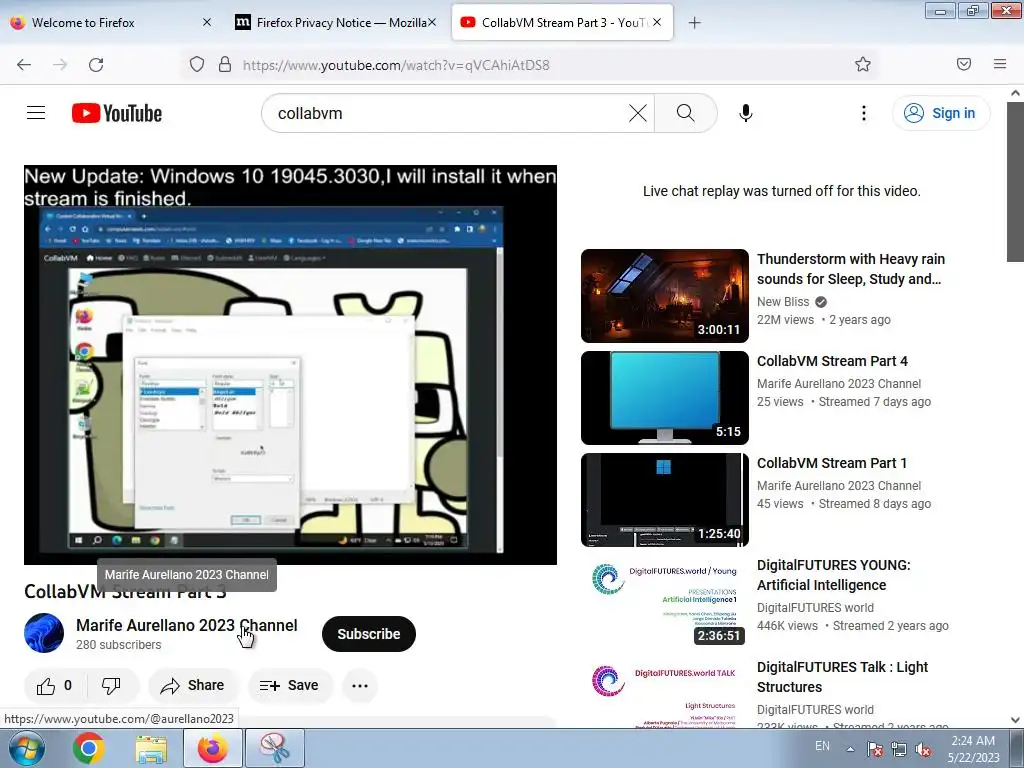The height and width of the screenshot is (768, 1024).
Task: Click the muted volume tray icon
Action: pyautogui.click(x=923, y=749)
